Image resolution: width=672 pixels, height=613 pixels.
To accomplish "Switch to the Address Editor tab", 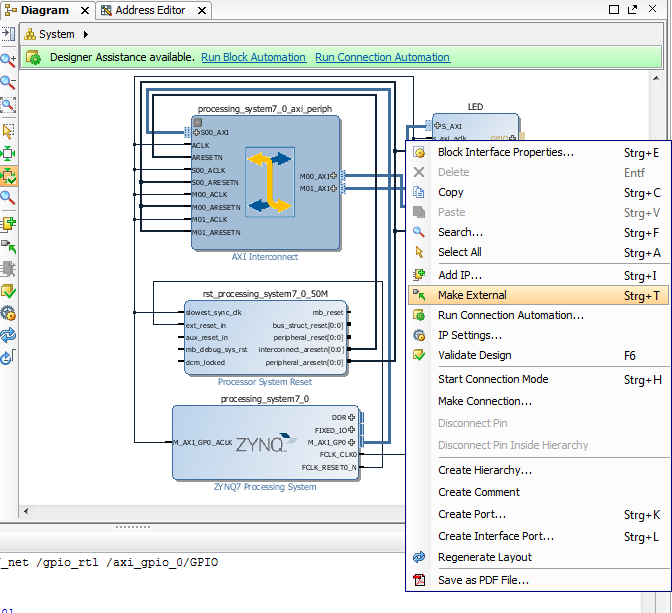I will pos(150,10).
